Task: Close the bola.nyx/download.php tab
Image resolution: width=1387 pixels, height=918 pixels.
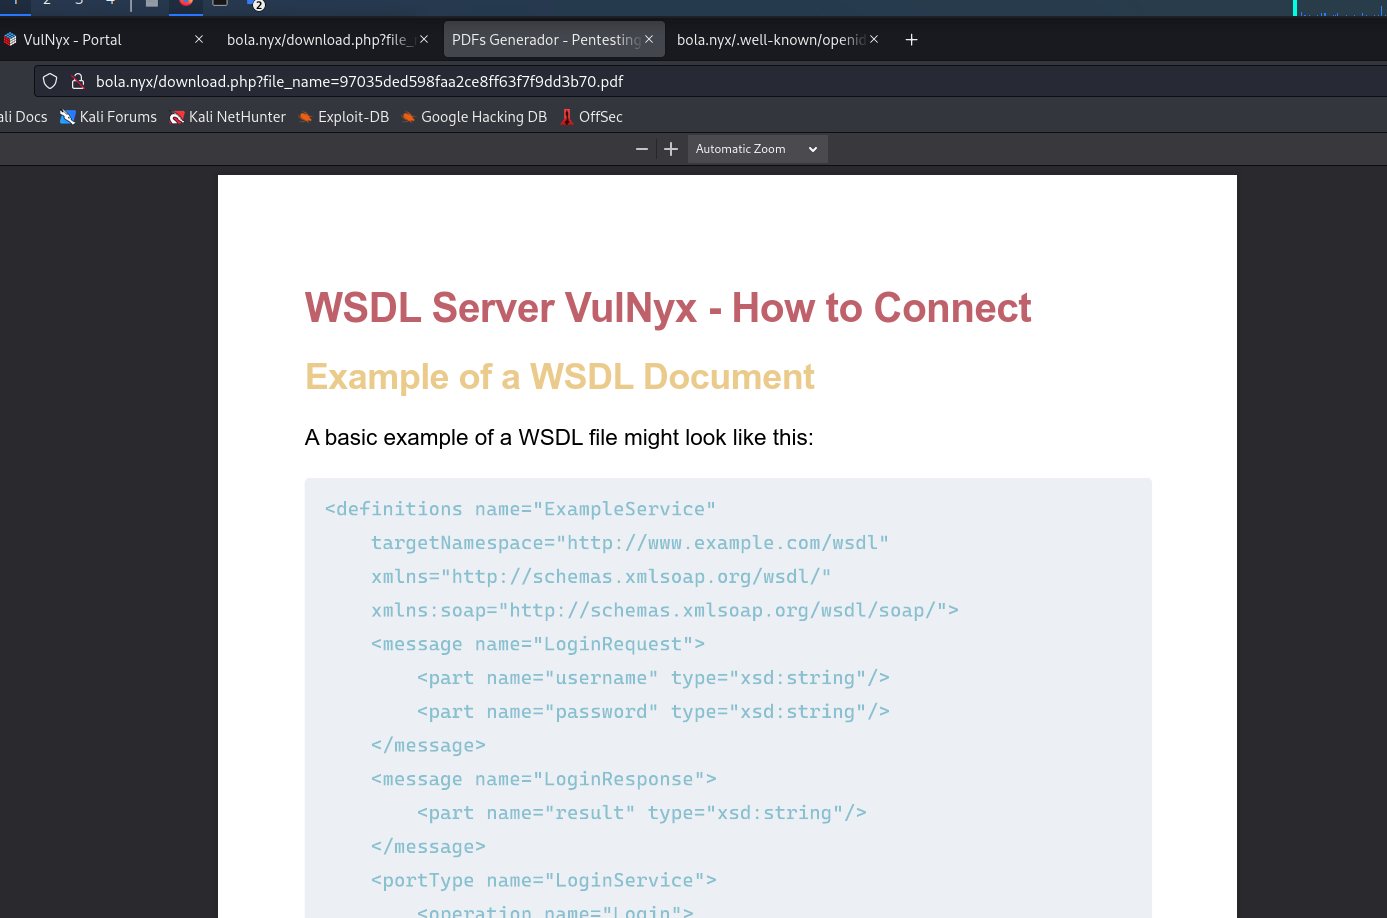Action: click(x=424, y=40)
